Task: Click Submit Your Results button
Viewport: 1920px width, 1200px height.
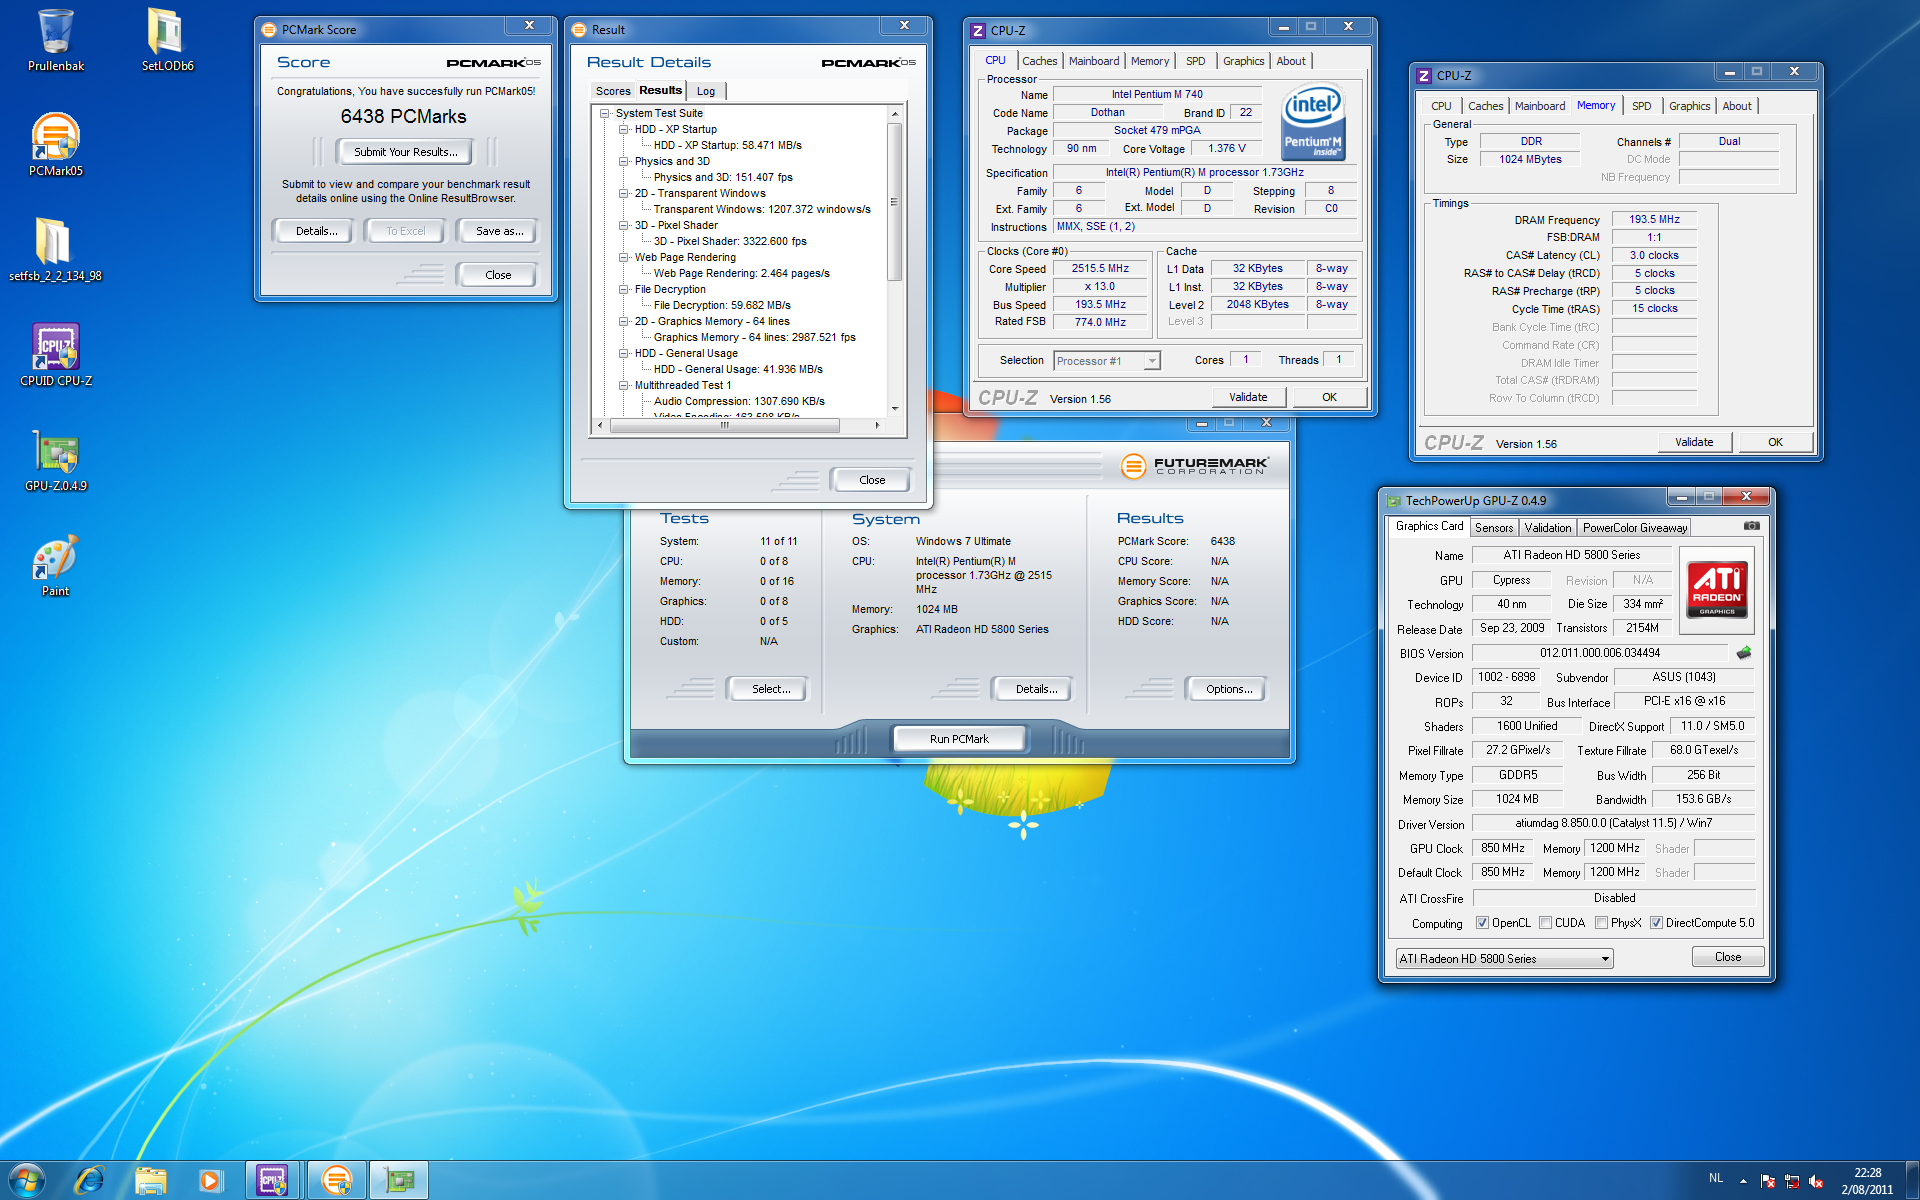Action: pyautogui.click(x=406, y=152)
